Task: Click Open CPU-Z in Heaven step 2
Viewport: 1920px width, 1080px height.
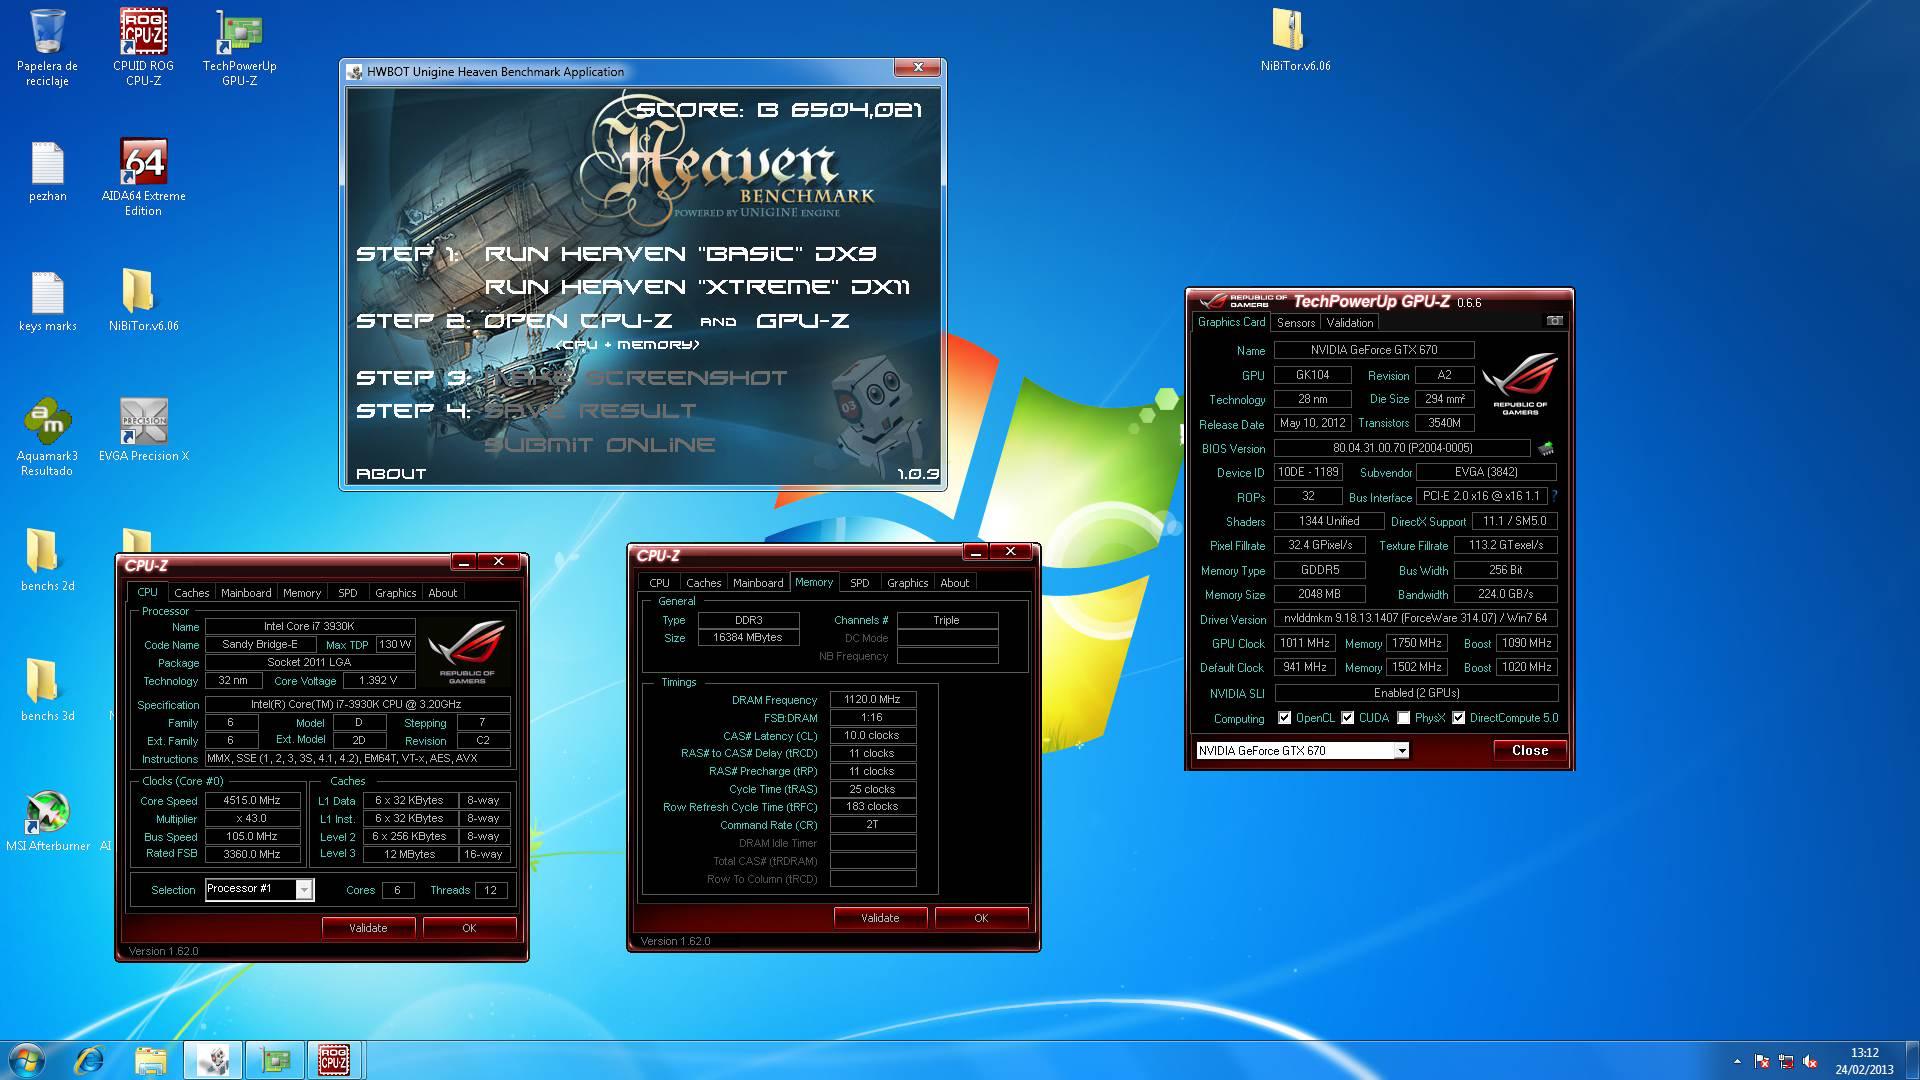Action: [578, 321]
